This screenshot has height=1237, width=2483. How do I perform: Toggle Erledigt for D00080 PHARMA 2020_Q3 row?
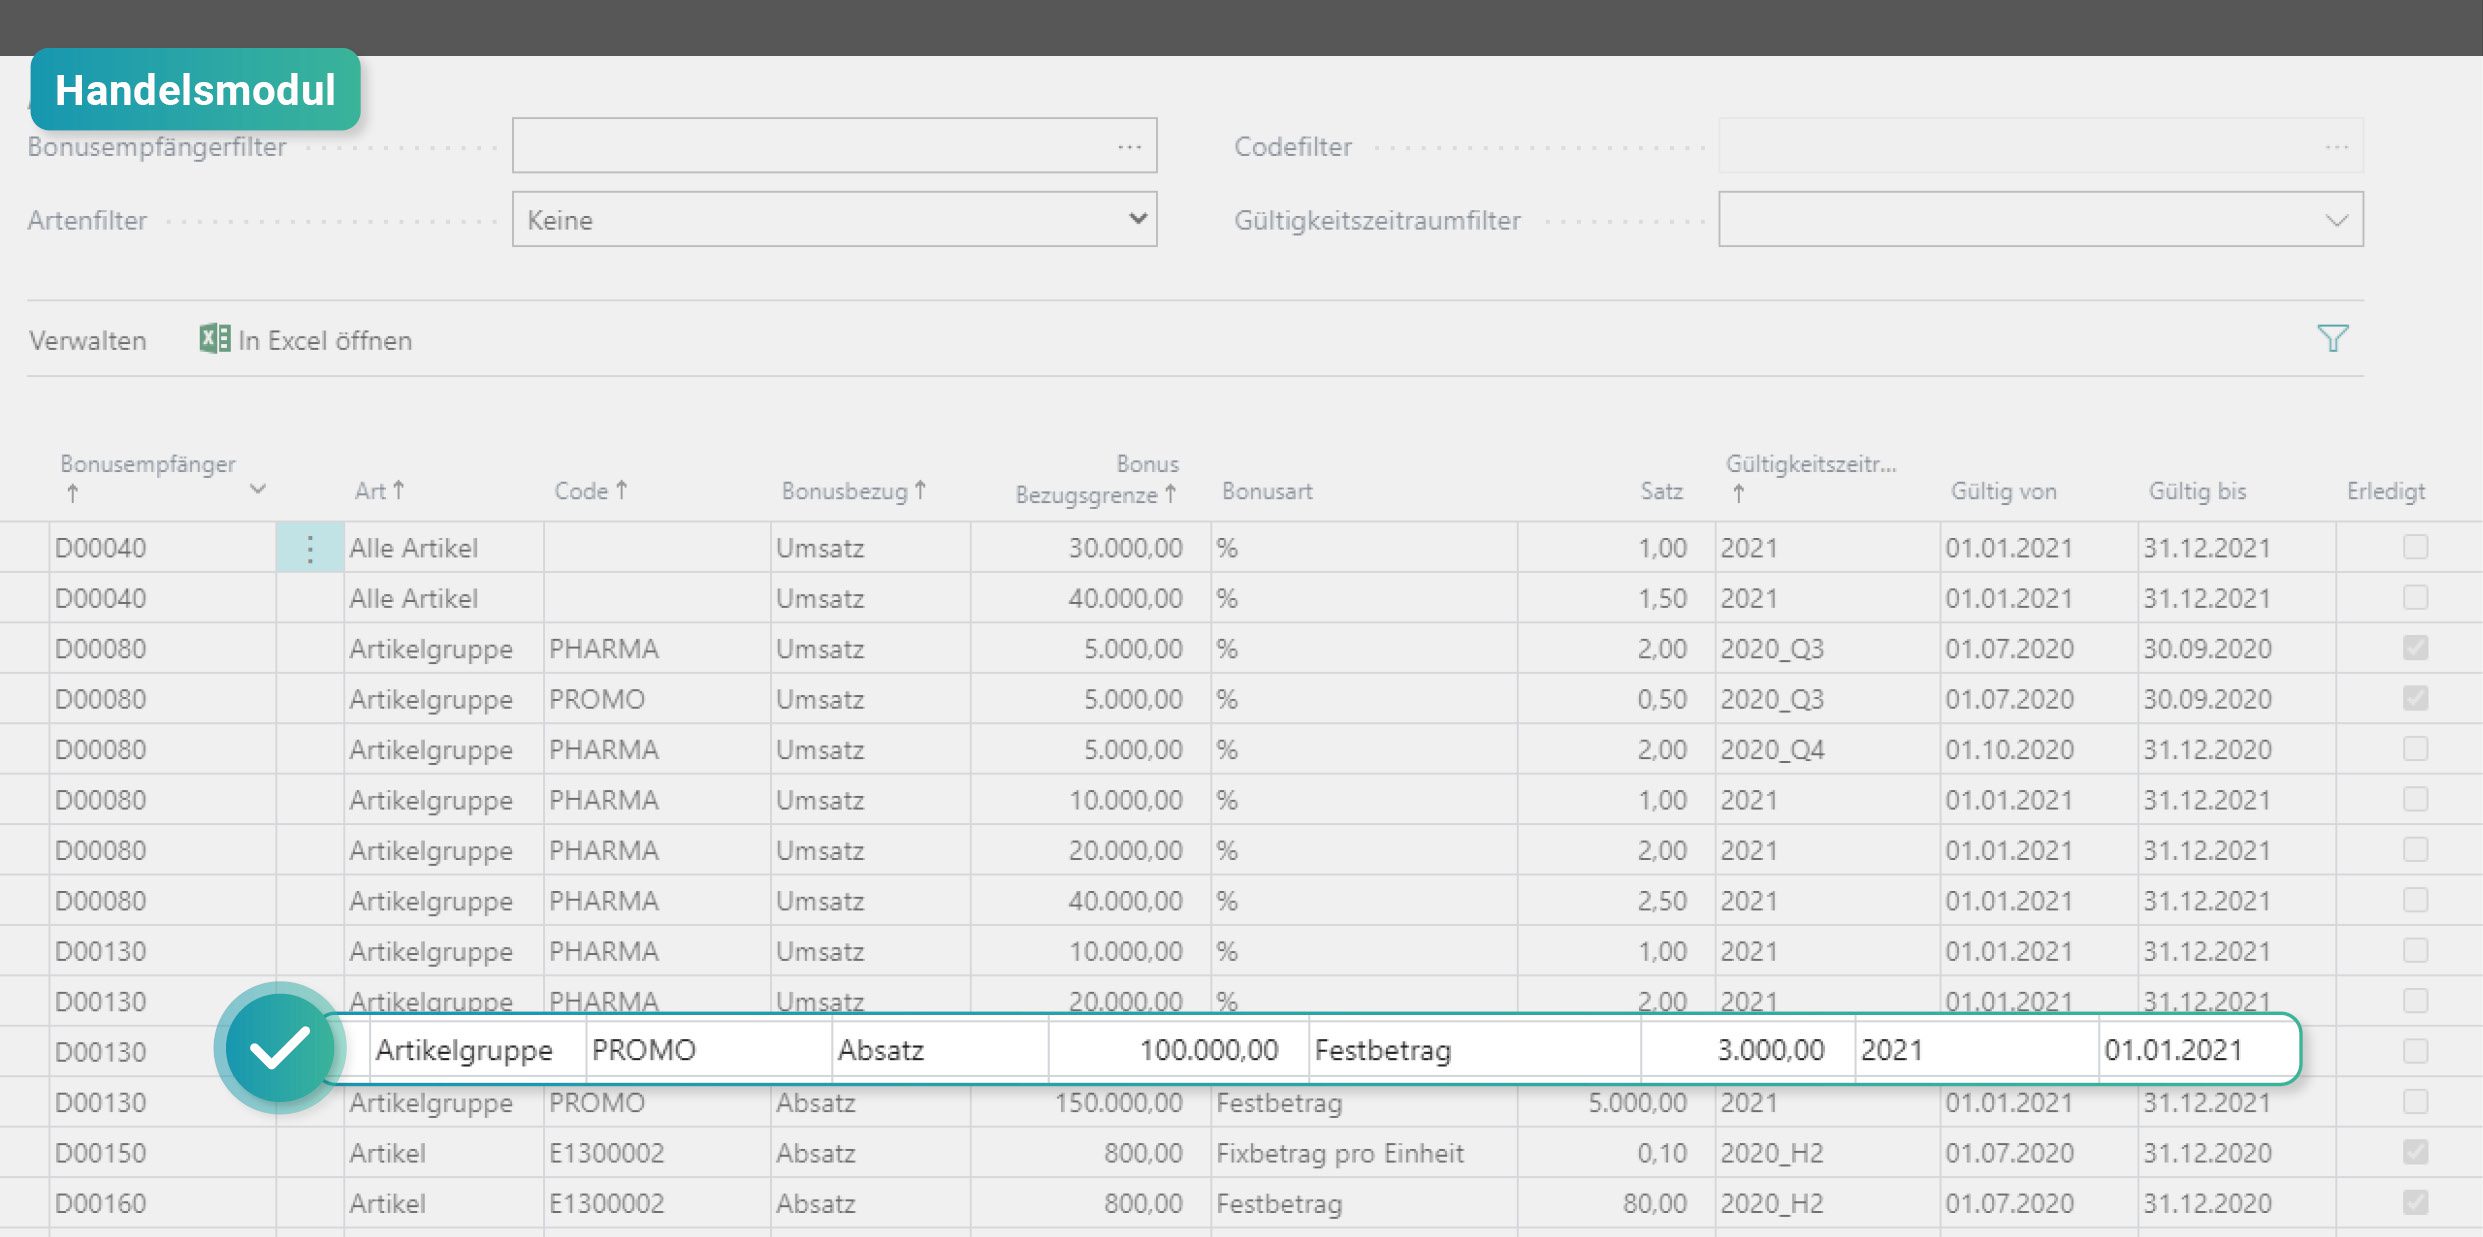pos(2415,648)
